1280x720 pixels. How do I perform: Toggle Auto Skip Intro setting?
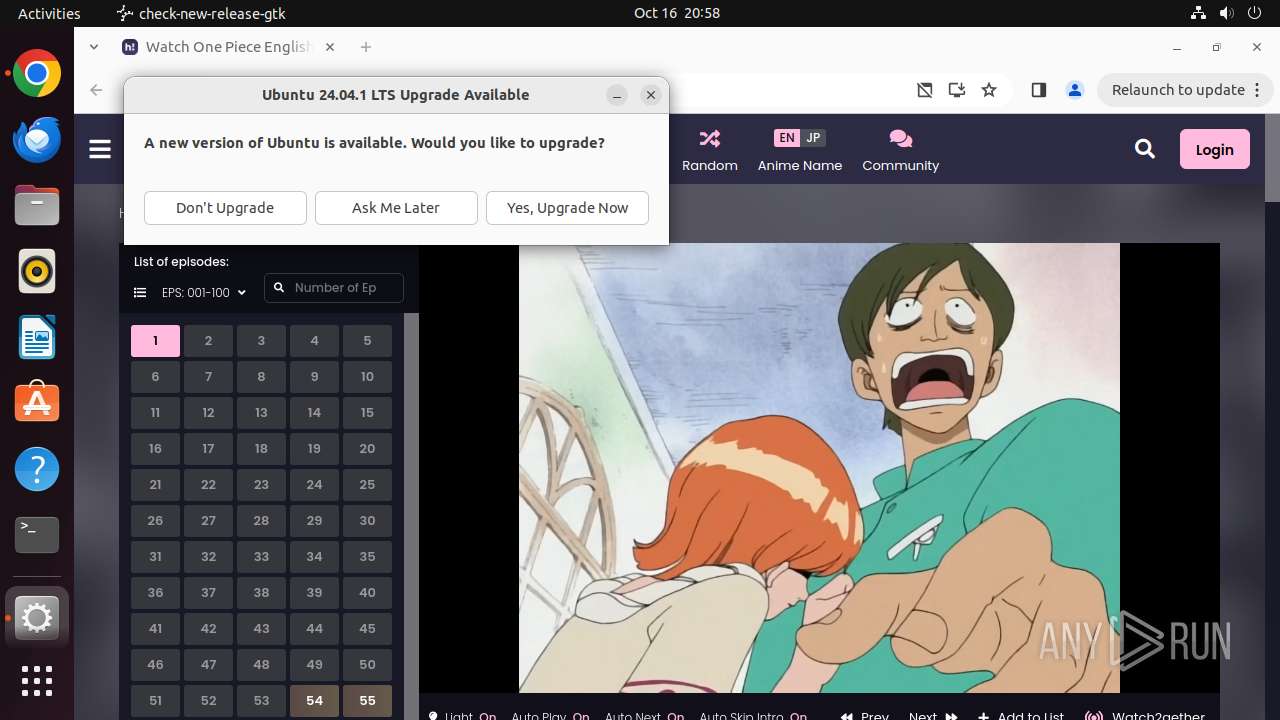753,716
